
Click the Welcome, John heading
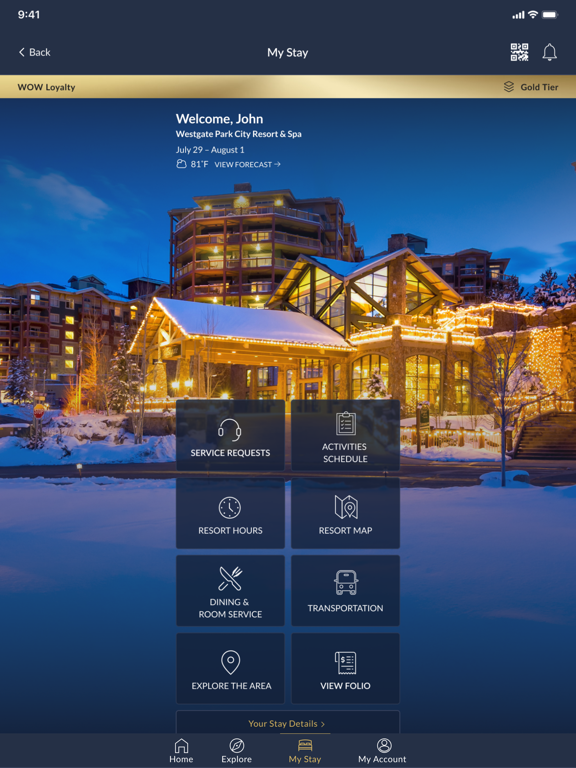tap(219, 119)
